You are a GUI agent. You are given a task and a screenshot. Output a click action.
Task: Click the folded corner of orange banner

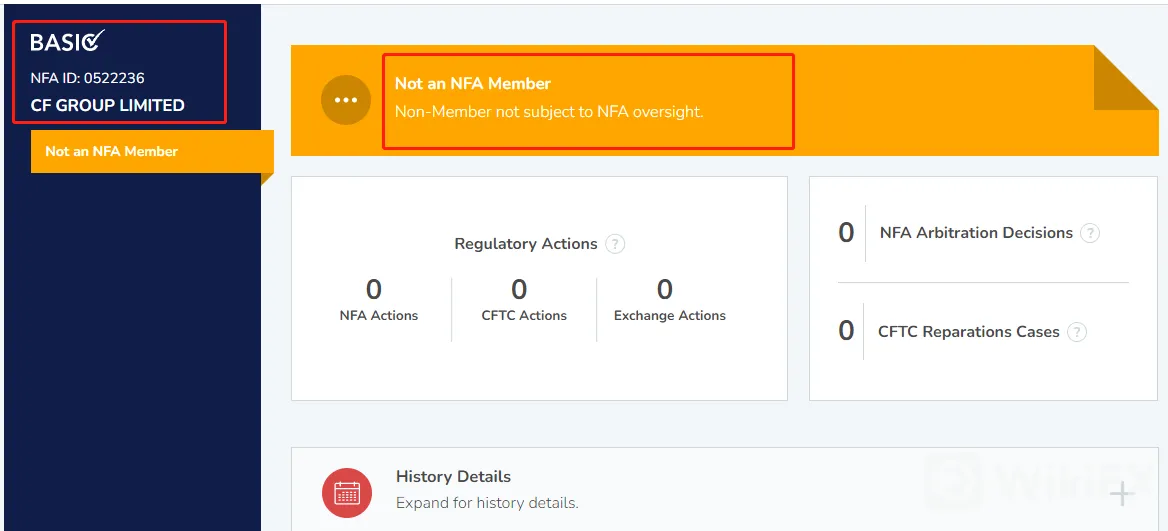(x=1126, y=77)
